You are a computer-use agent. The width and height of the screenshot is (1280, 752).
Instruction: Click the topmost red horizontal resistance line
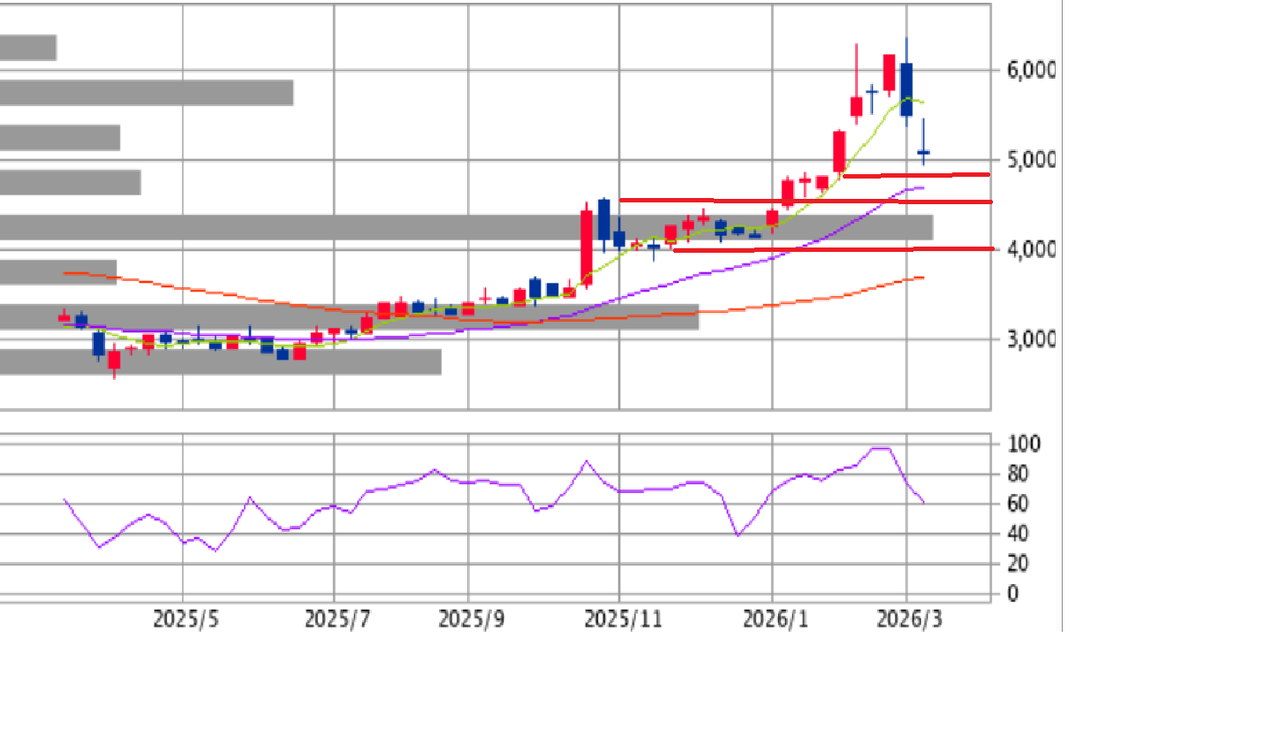[x=915, y=175]
